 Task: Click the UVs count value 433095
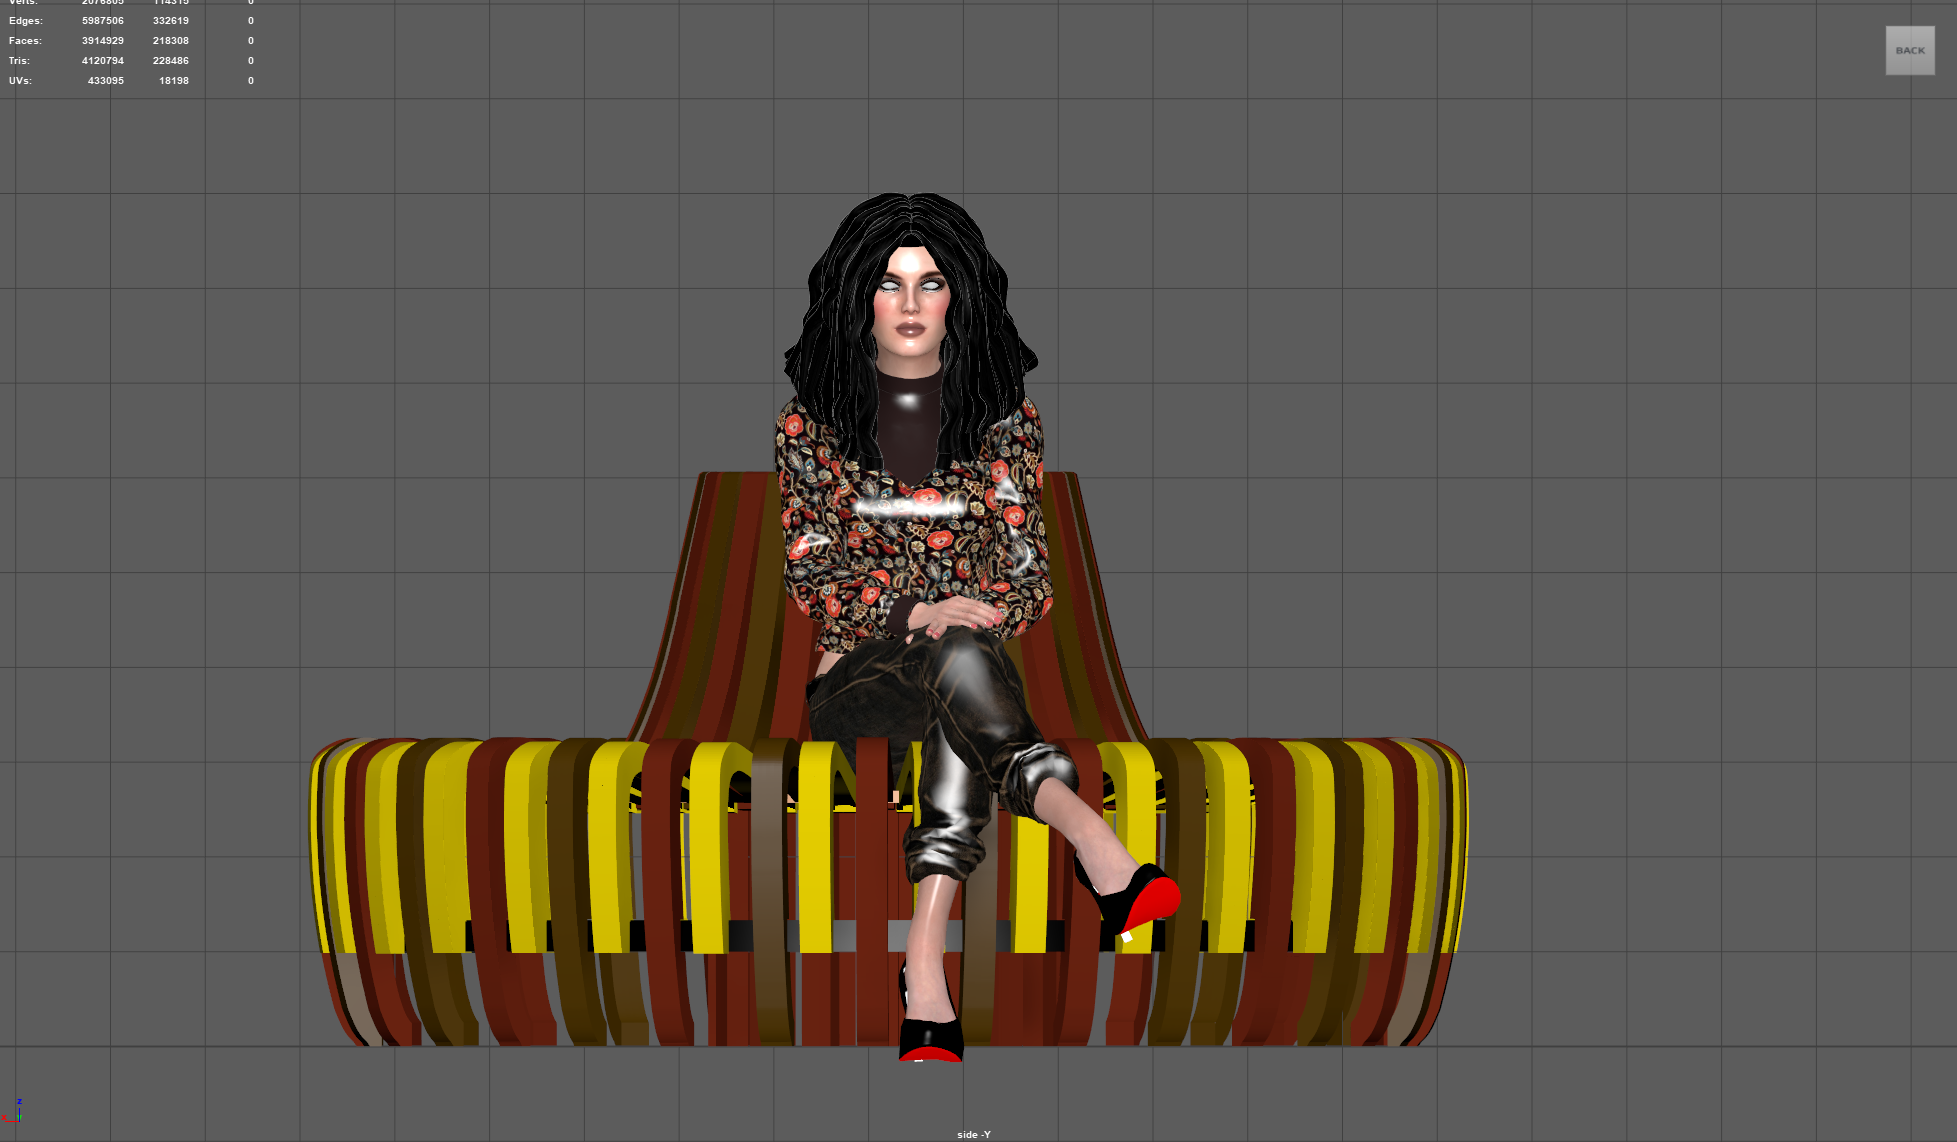105,81
